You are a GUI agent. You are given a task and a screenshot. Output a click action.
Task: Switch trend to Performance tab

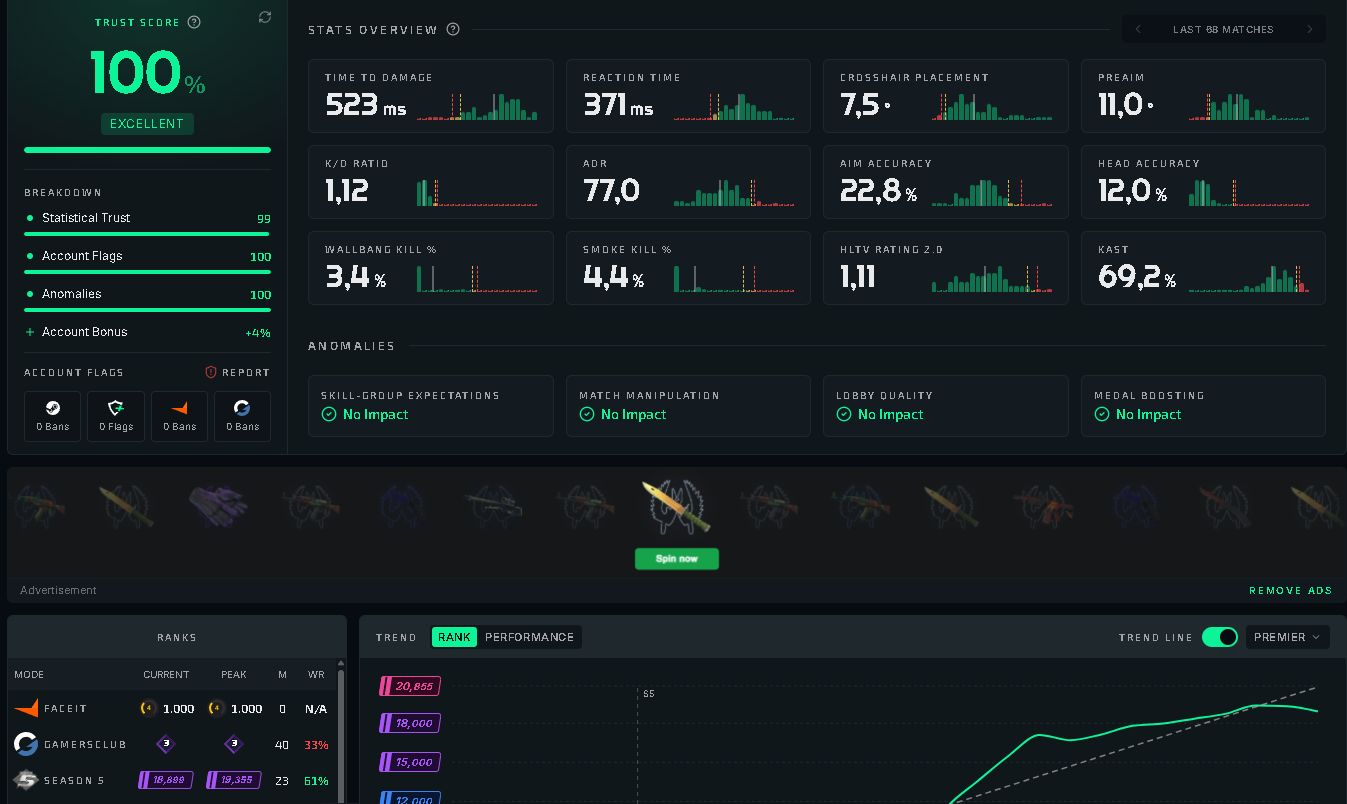pyautogui.click(x=529, y=637)
